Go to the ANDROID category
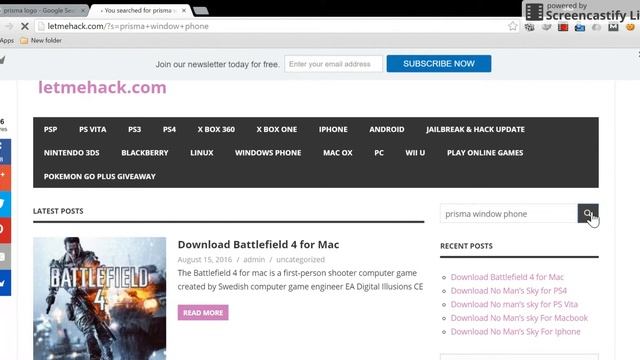Image resolution: width=640 pixels, height=360 pixels. [387, 129]
